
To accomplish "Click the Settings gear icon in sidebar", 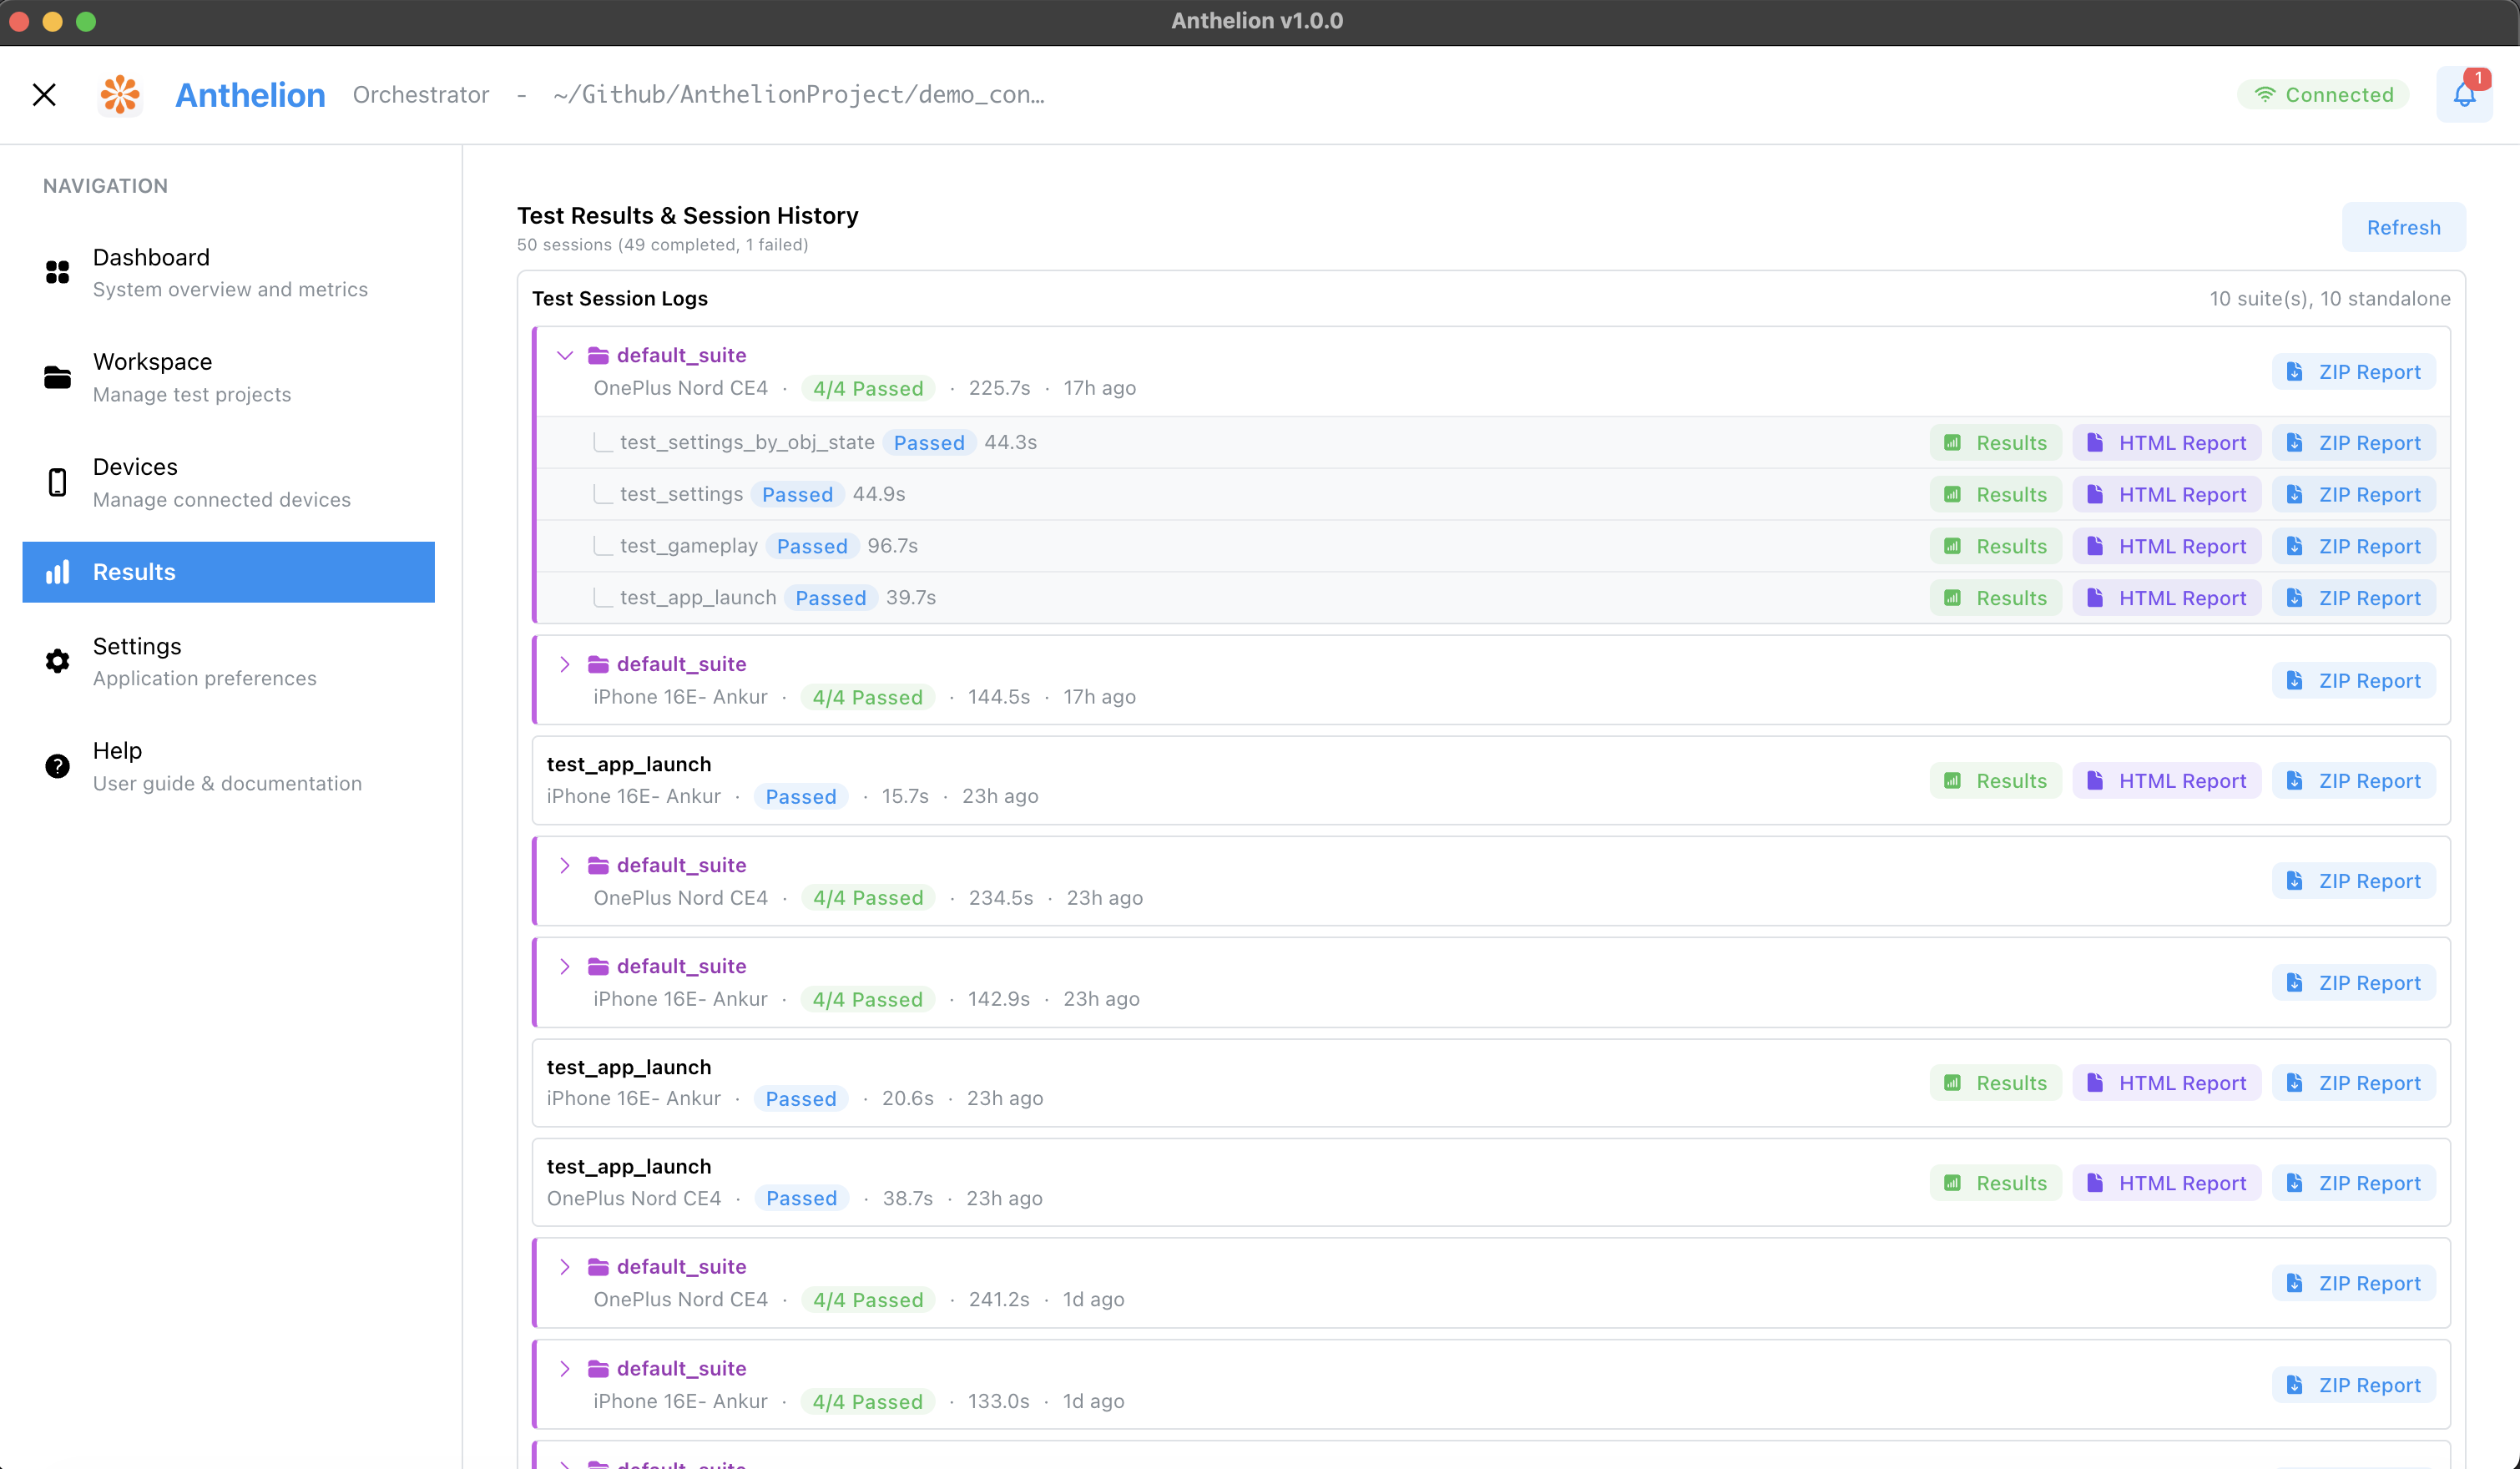I will click(58, 661).
